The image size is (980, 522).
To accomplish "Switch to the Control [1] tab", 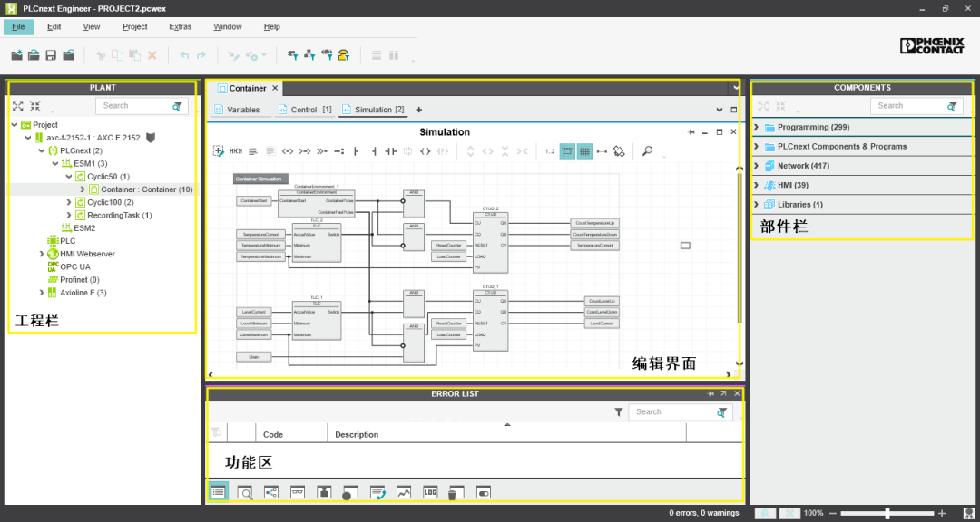I will click(304, 109).
